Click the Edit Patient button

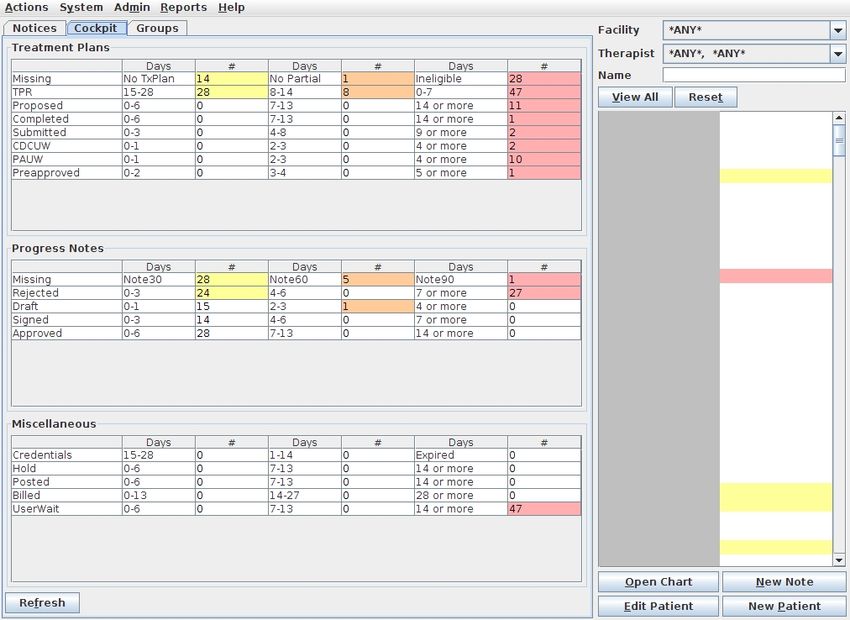(658, 606)
